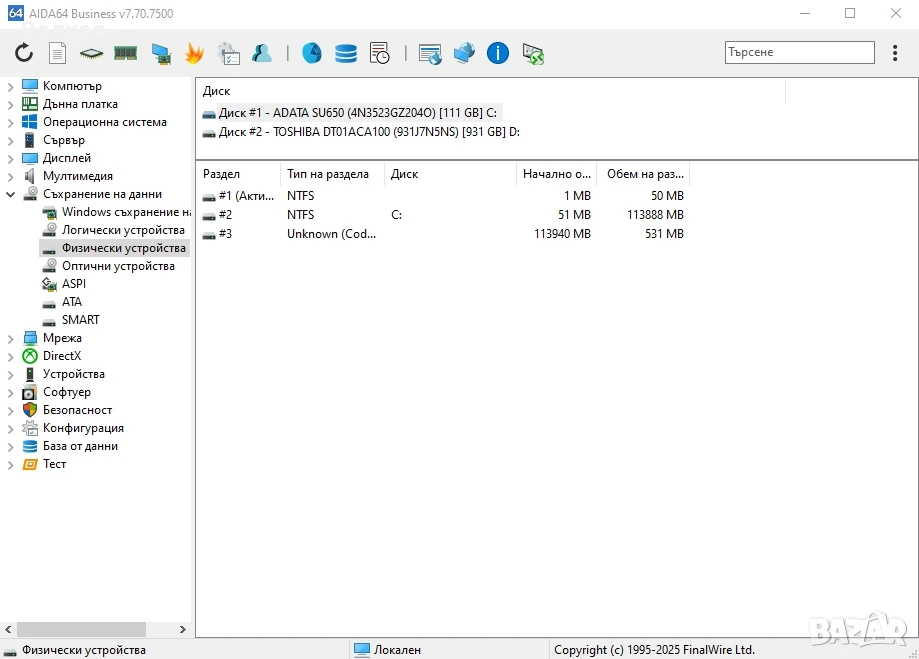Click the tree panel horizontal scrollbar right arrow

tap(183, 629)
